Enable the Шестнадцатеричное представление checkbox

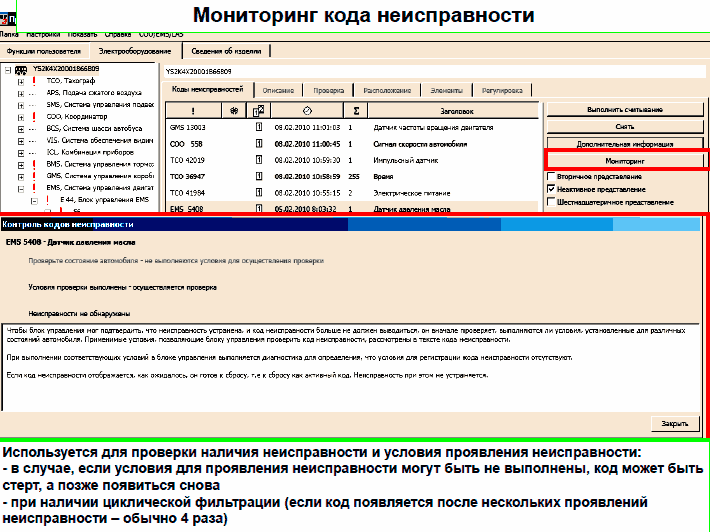point(551,201)
